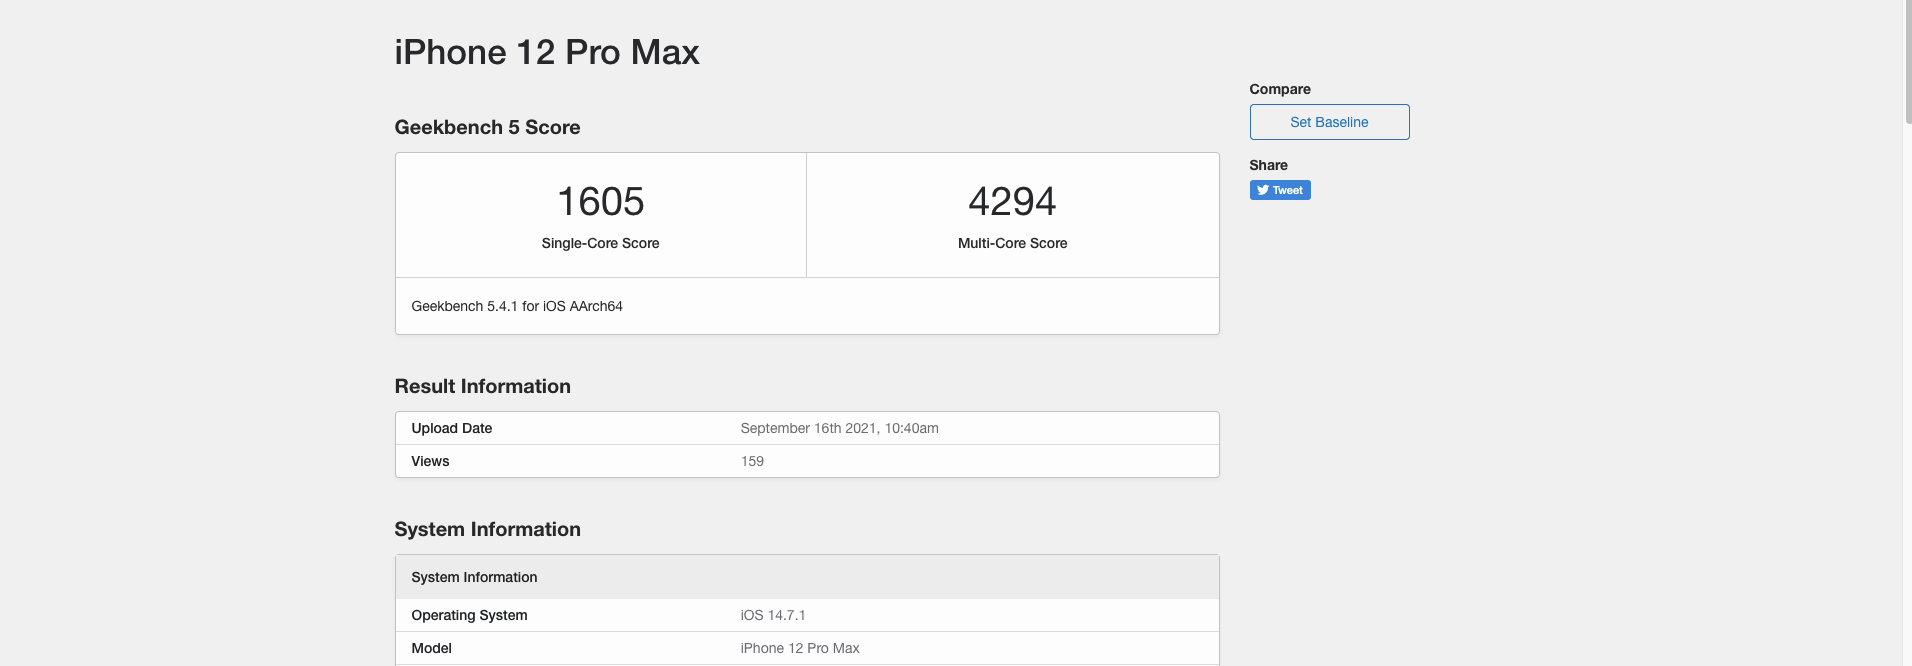
Task: Click the Set Baseline button
Action: click(1329, 122)
